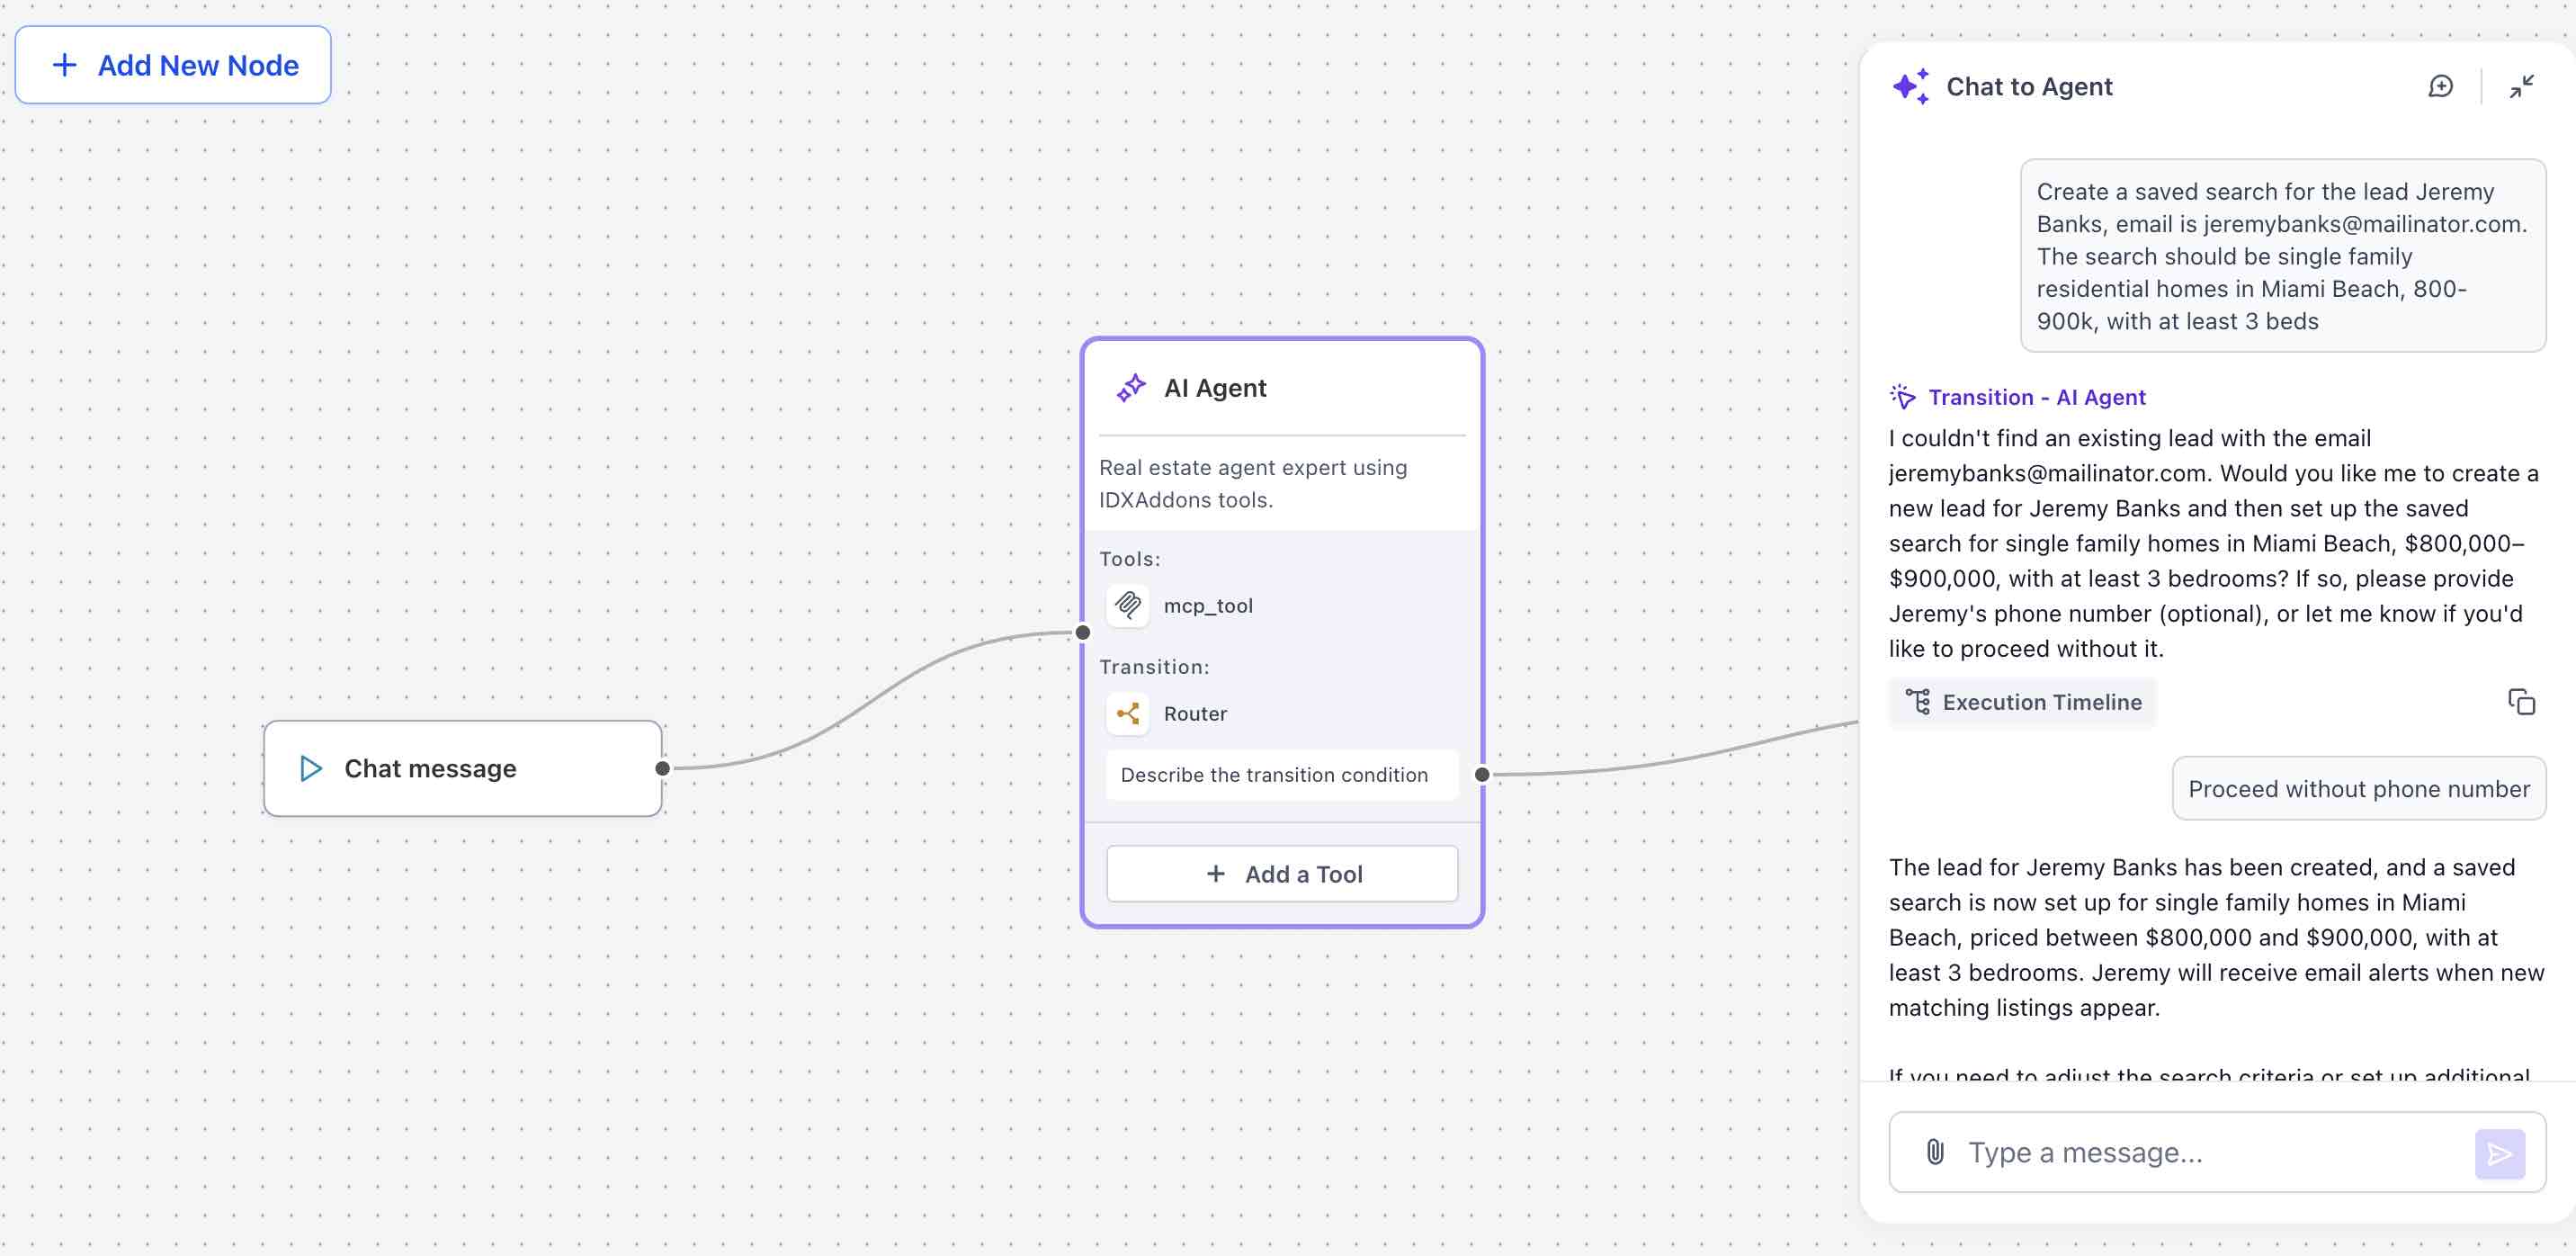The image size is (2576, 1256).
Task: Select the Proceed without phone number message
Action: point(2358,789)
